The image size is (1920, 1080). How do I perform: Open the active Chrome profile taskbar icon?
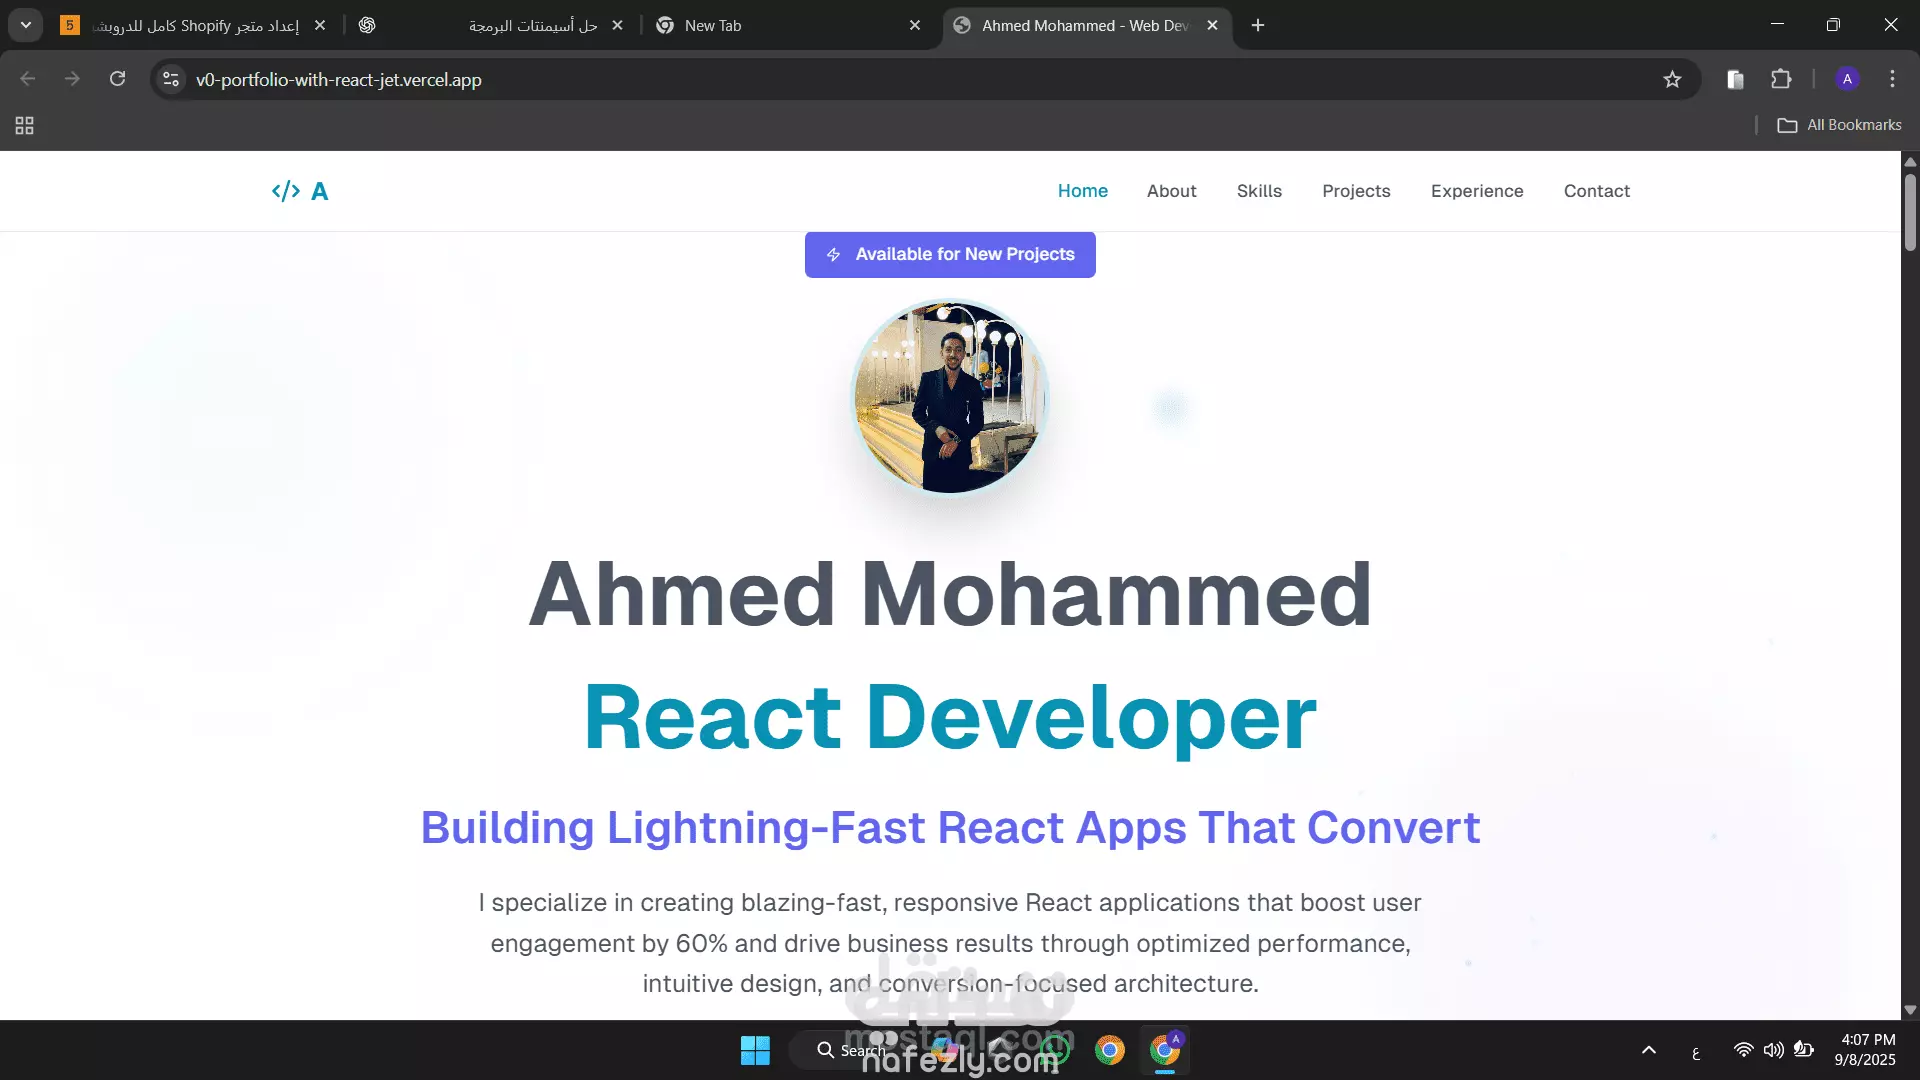(x=1164, y=1050)
